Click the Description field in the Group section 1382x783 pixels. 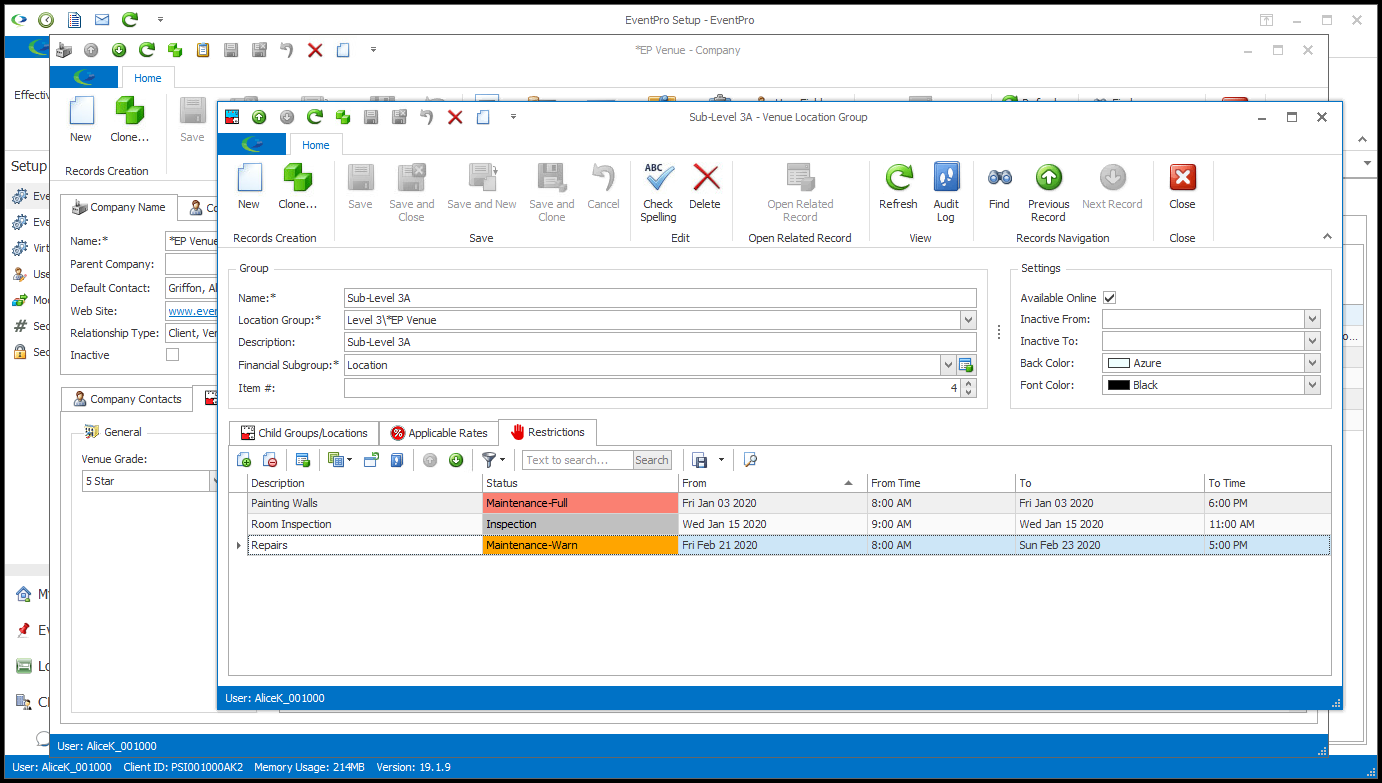(x=660, y=342)
